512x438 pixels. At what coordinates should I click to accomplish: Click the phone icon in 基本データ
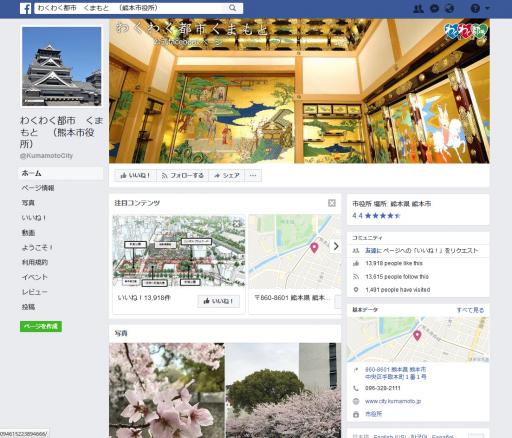click(x=356, y=388)
